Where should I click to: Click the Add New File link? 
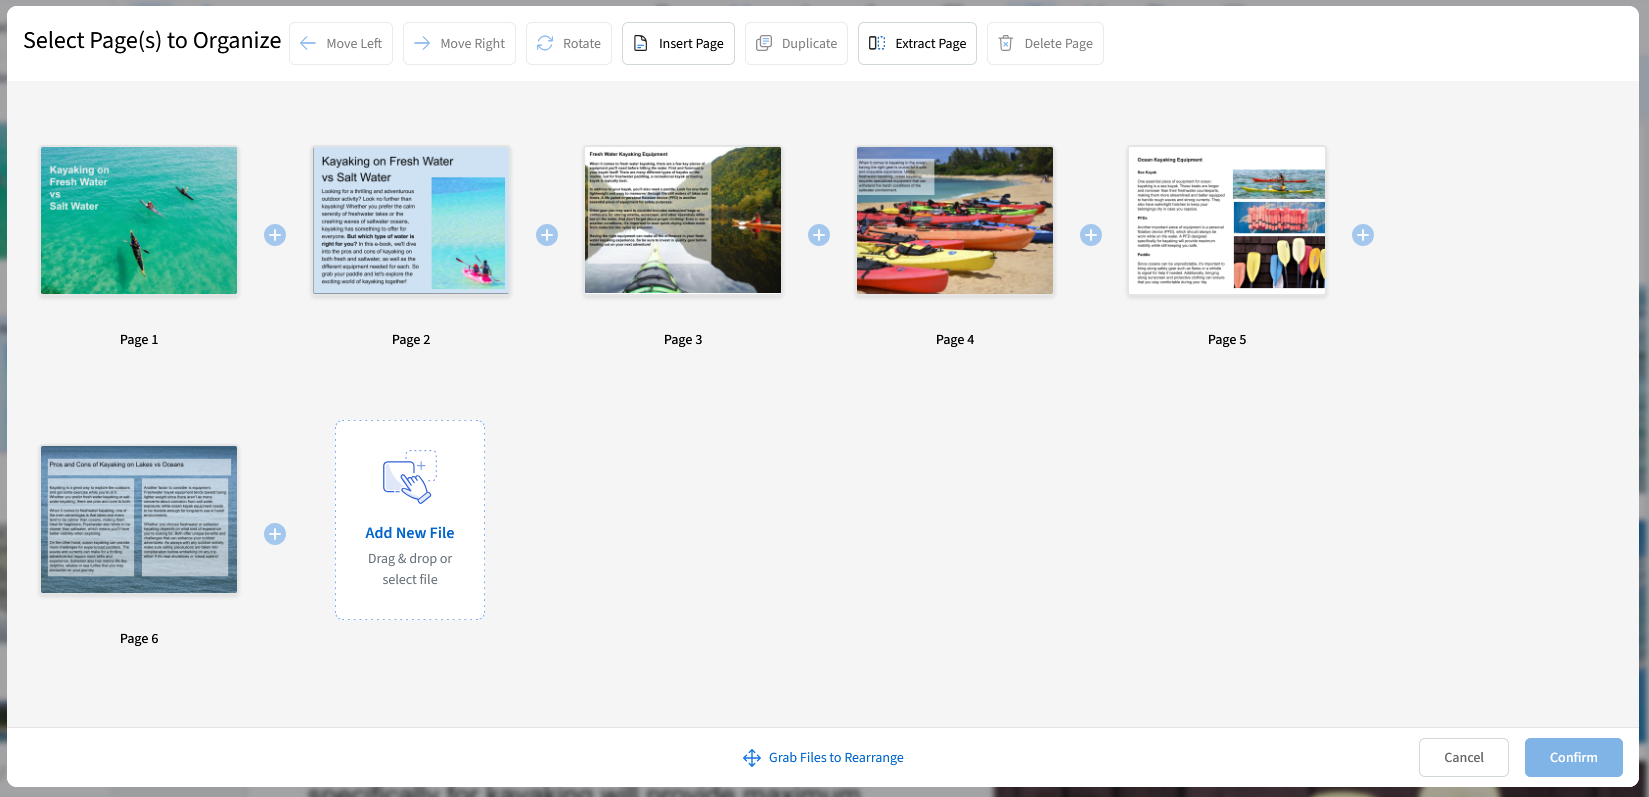point(410,533)
